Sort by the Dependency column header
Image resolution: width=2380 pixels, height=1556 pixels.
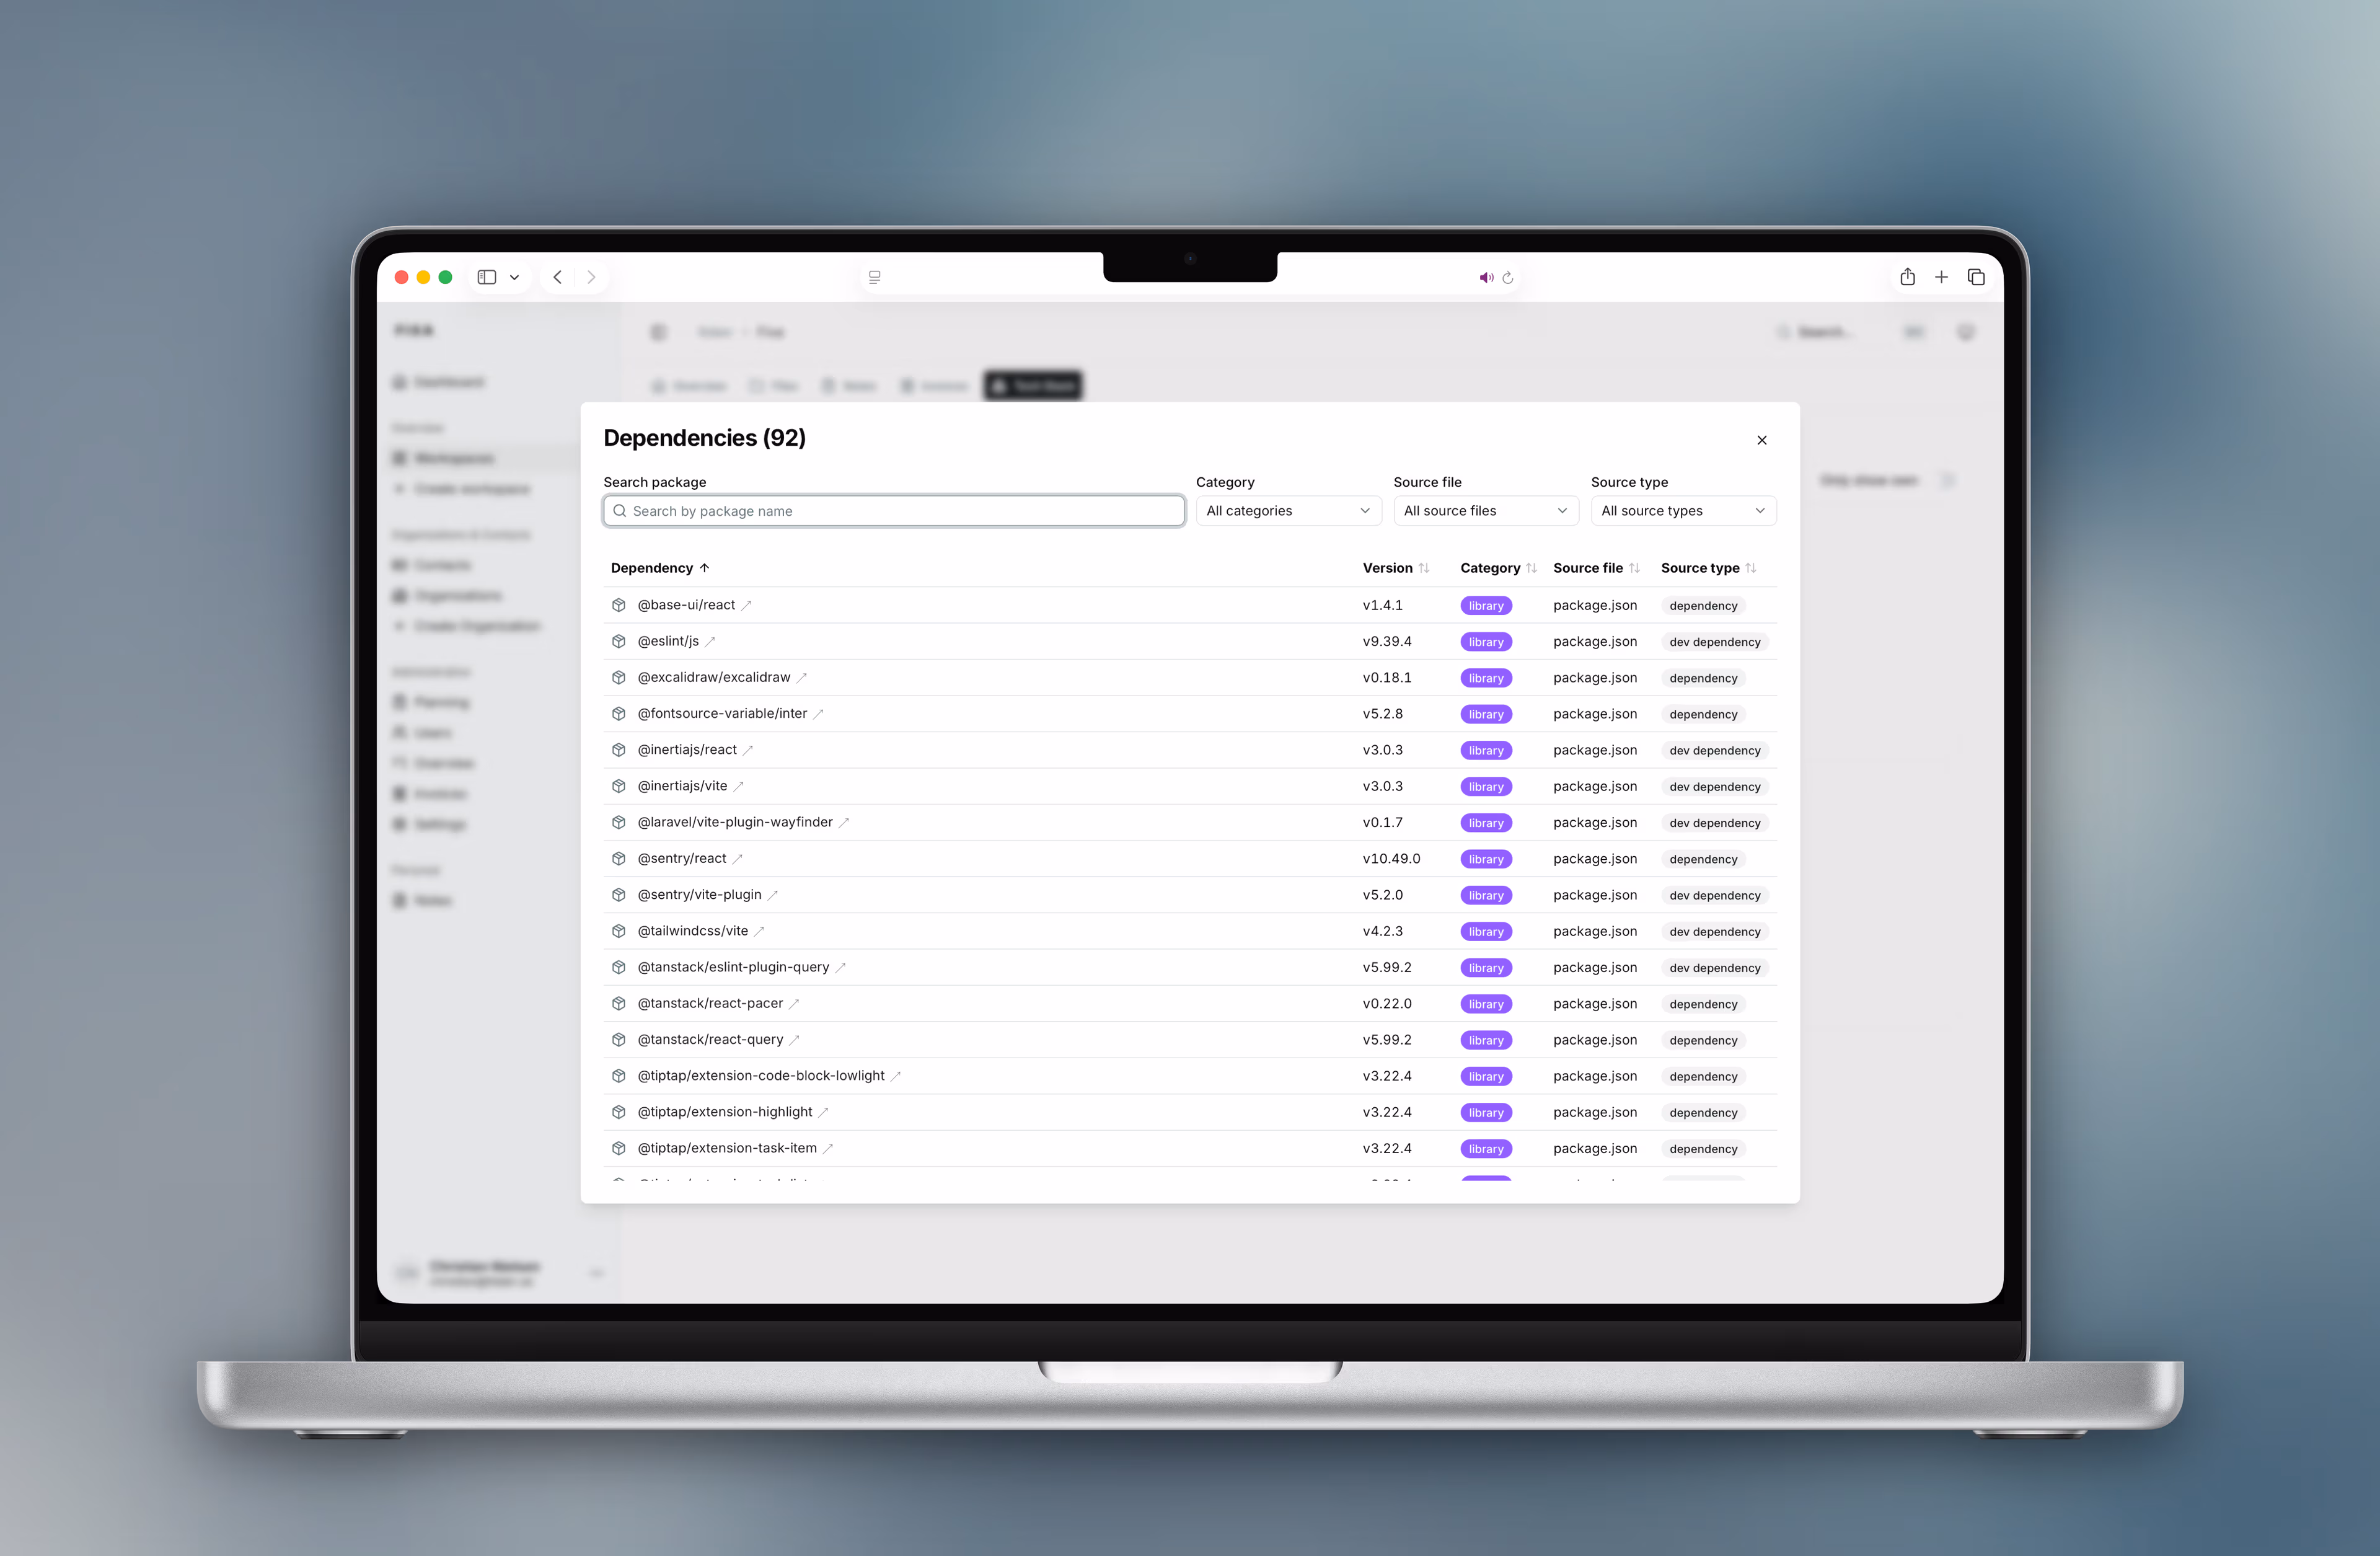(x=660, y=568)
